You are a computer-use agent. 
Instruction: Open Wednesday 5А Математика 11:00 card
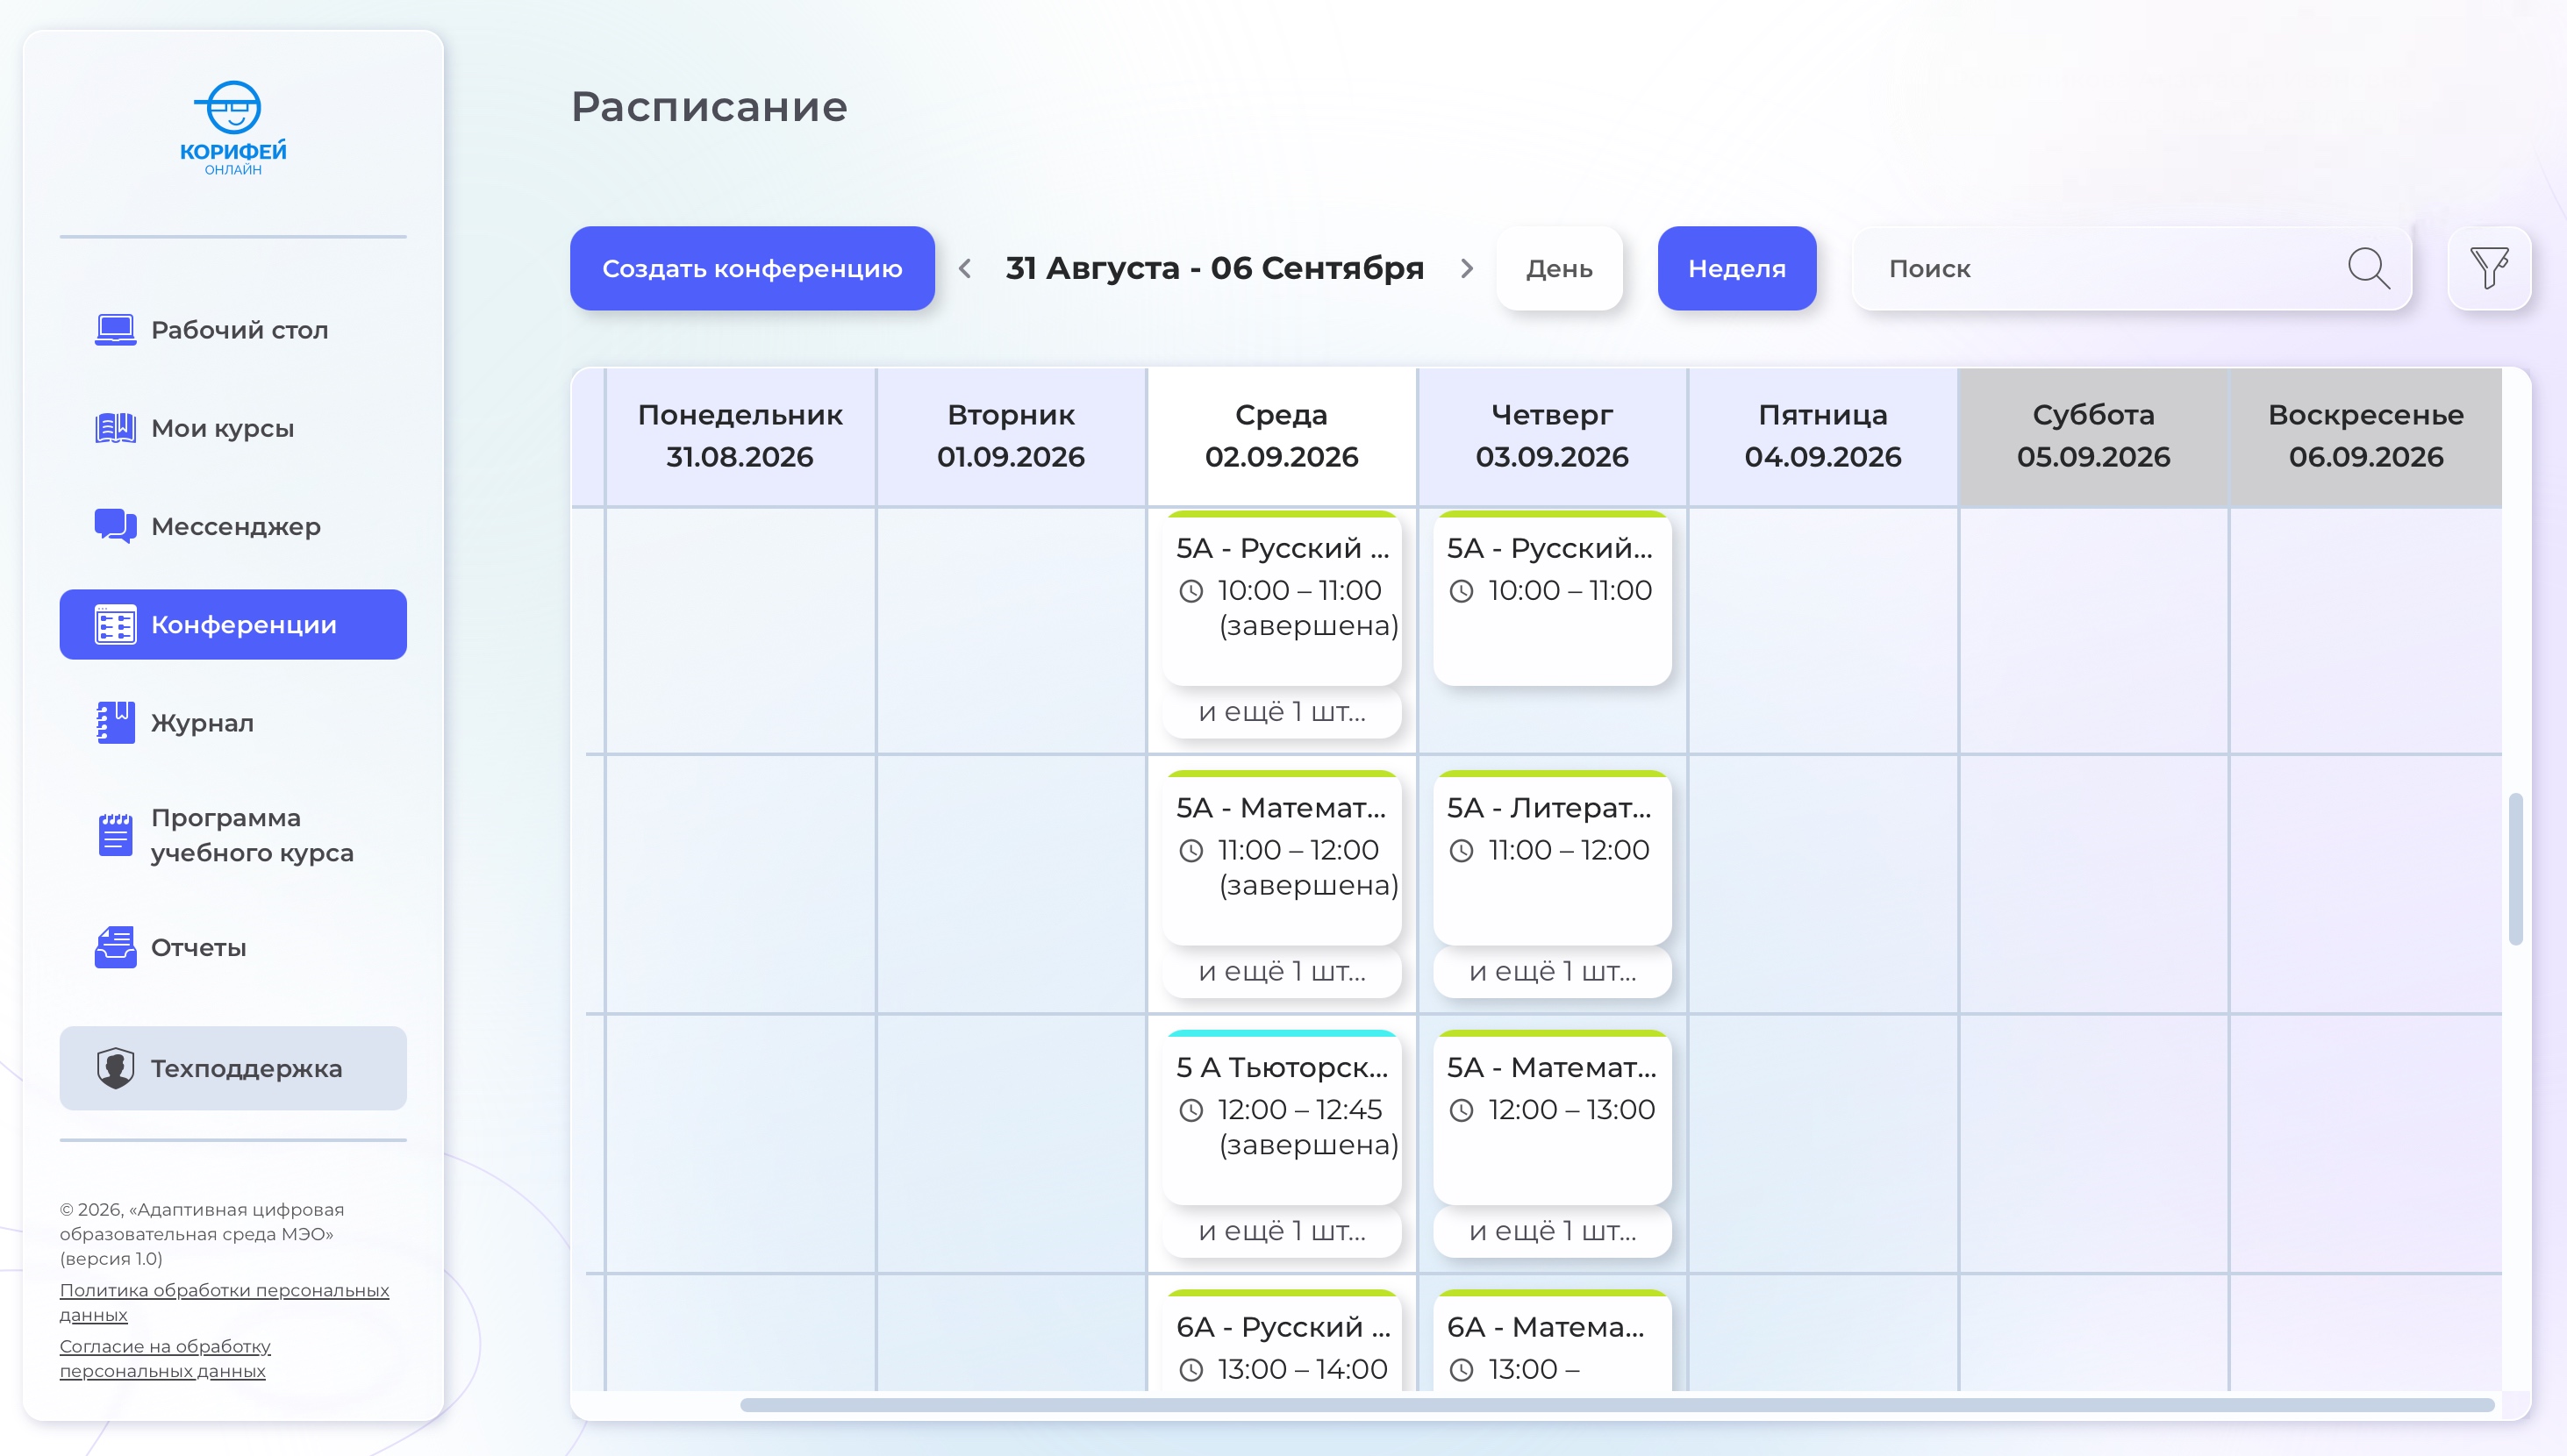pyautogui.click(x=1282, y=858)
